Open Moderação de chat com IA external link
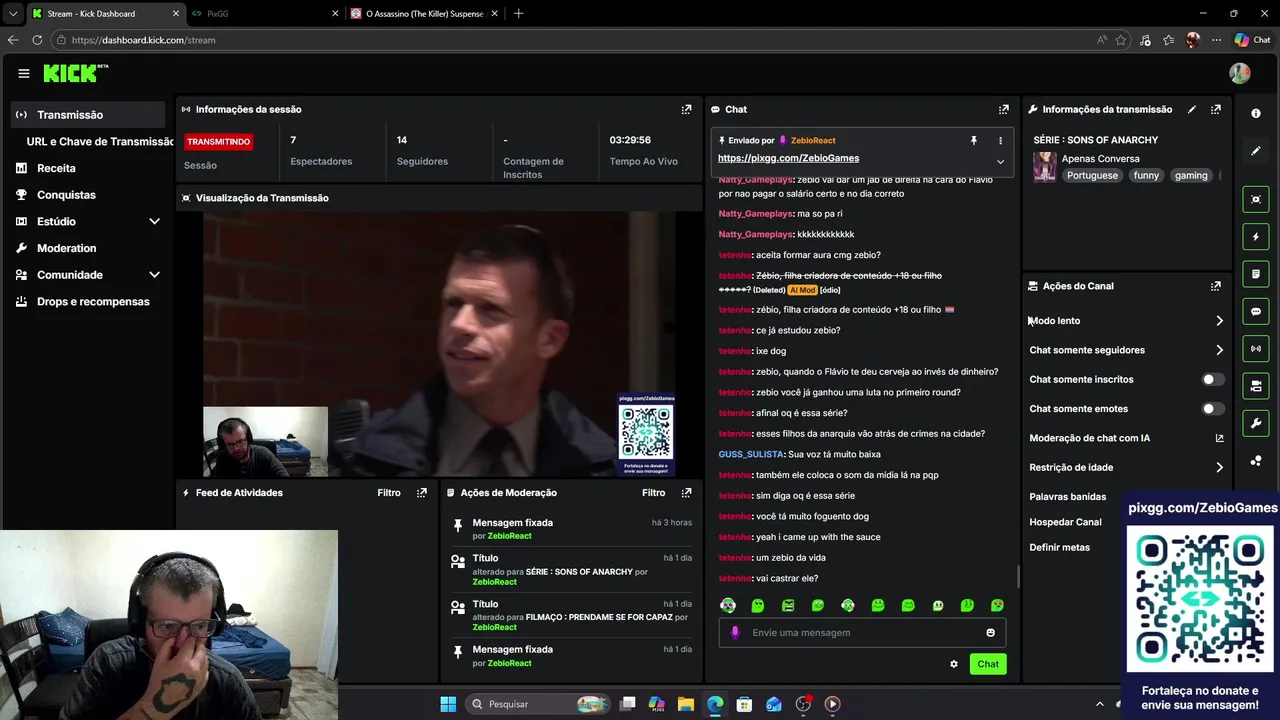This screenshot has height=720, width=1280. (1219, 438)
